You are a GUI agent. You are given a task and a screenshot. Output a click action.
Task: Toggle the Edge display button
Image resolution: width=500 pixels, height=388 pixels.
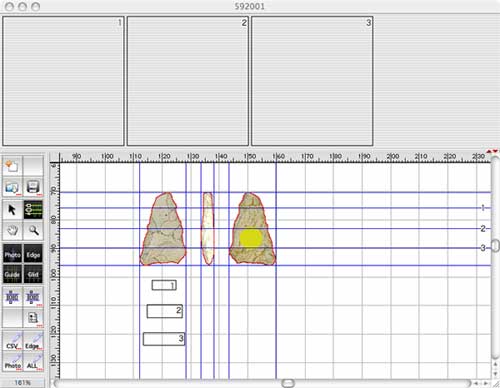tap(33, 255)
